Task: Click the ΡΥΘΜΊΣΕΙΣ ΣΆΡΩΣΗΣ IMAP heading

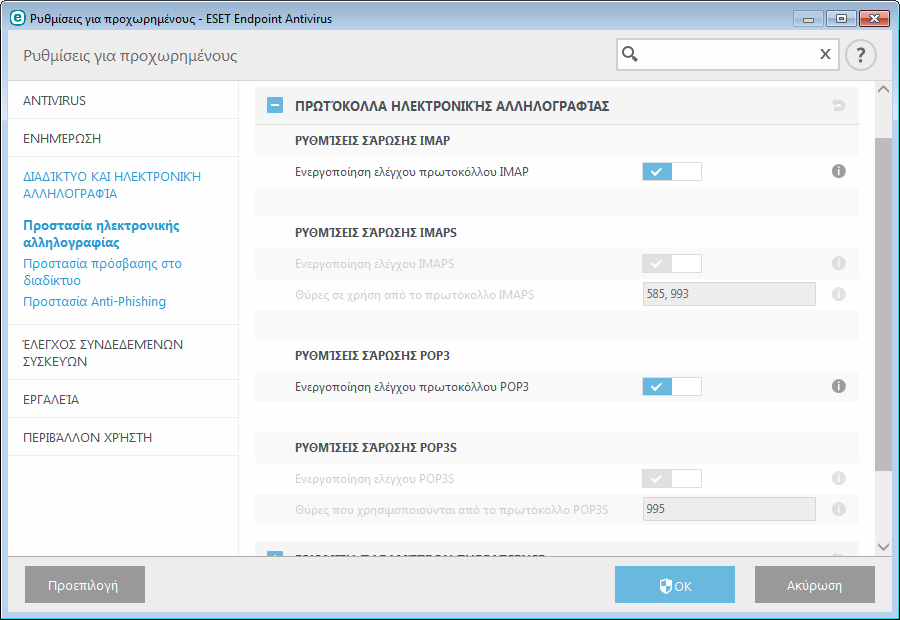Action: point(373,140)
